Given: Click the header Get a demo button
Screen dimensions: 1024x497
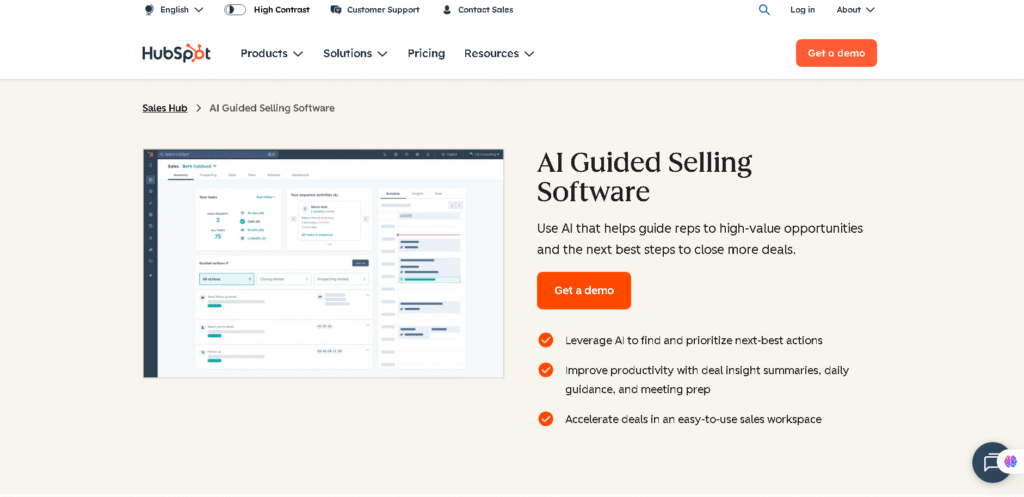Looking at the screenshot, I should pos(836,53).
